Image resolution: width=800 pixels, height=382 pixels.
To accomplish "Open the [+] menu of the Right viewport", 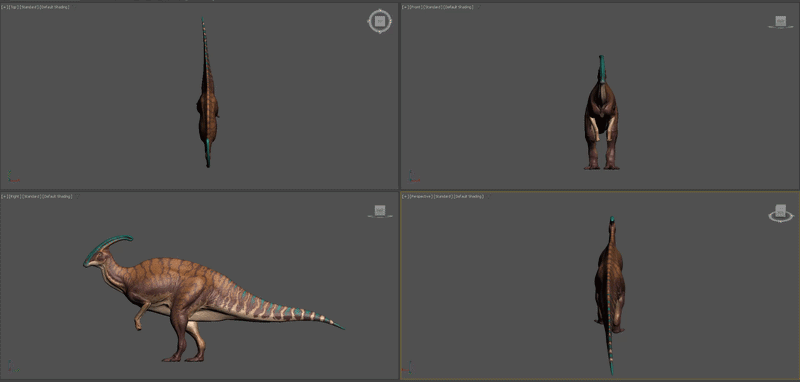I will [5, 196].
